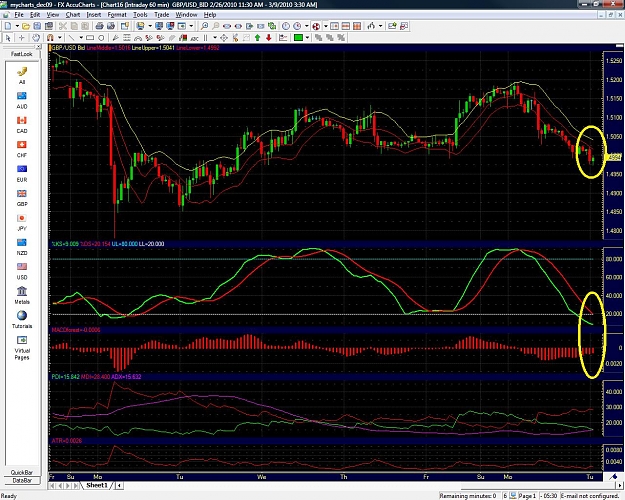This screenshot has height=500, width=625.
Task: Open the Chart menu
Action: coord(73,15)
